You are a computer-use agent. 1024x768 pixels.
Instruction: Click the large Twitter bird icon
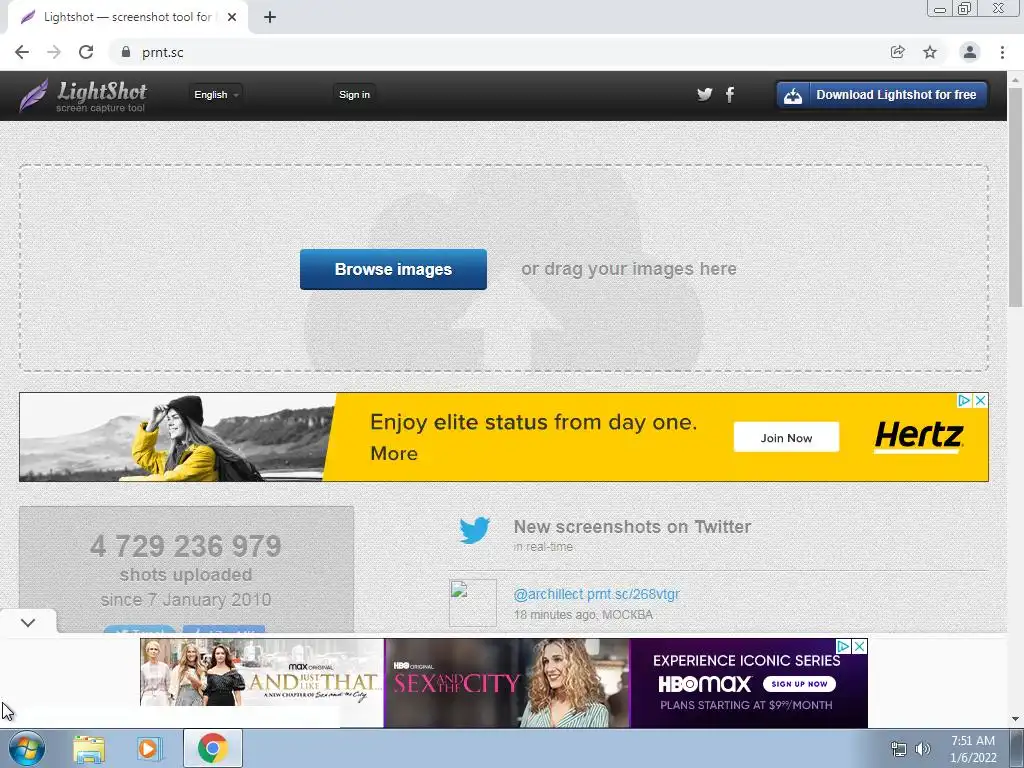coord(475,530)
